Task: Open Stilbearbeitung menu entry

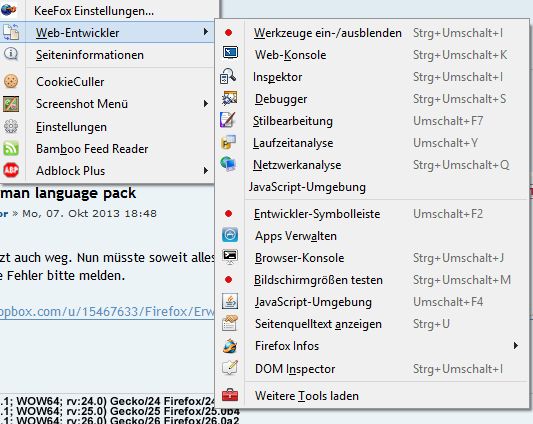Action: pyautogui.click(x=372, y=121)
